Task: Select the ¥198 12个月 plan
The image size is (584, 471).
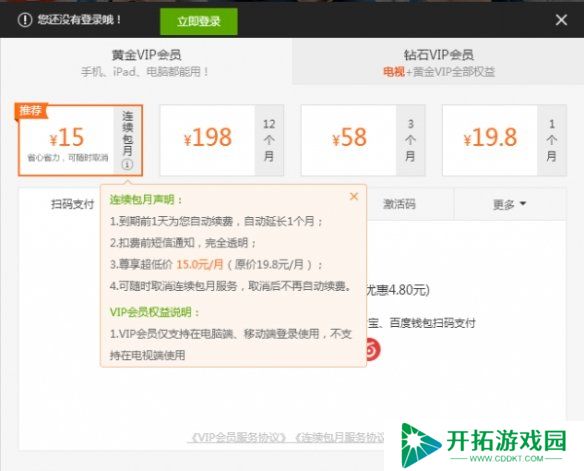Action: (x=222, y=140)
